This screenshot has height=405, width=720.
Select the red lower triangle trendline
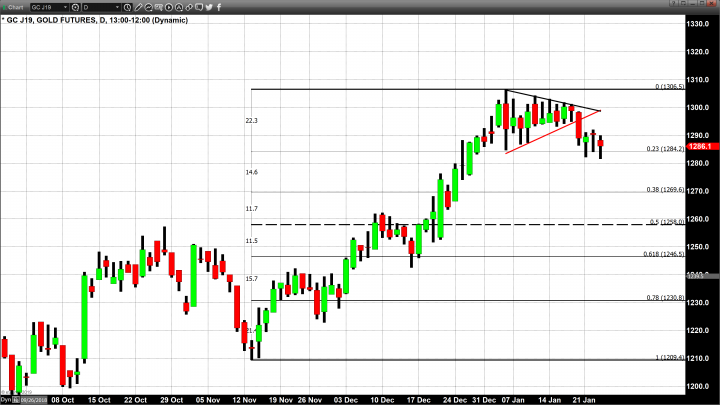click(553, 132)
